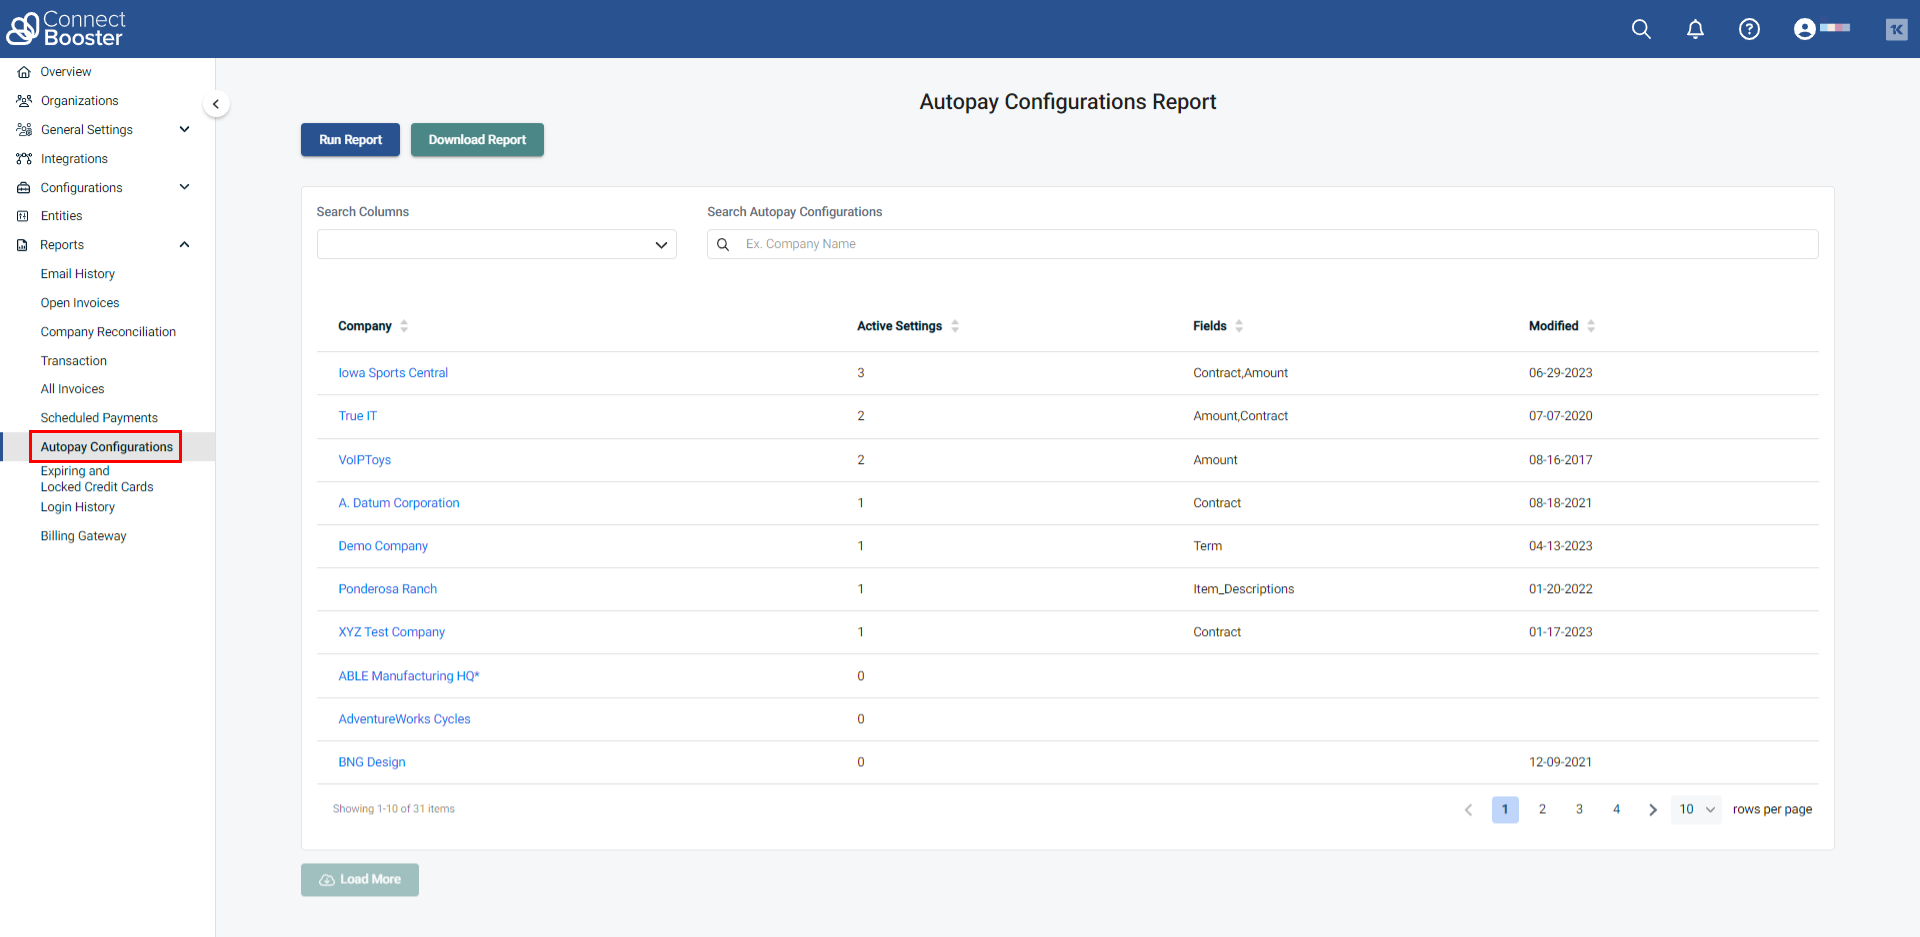Open Login History report

(x=78, y=507)
